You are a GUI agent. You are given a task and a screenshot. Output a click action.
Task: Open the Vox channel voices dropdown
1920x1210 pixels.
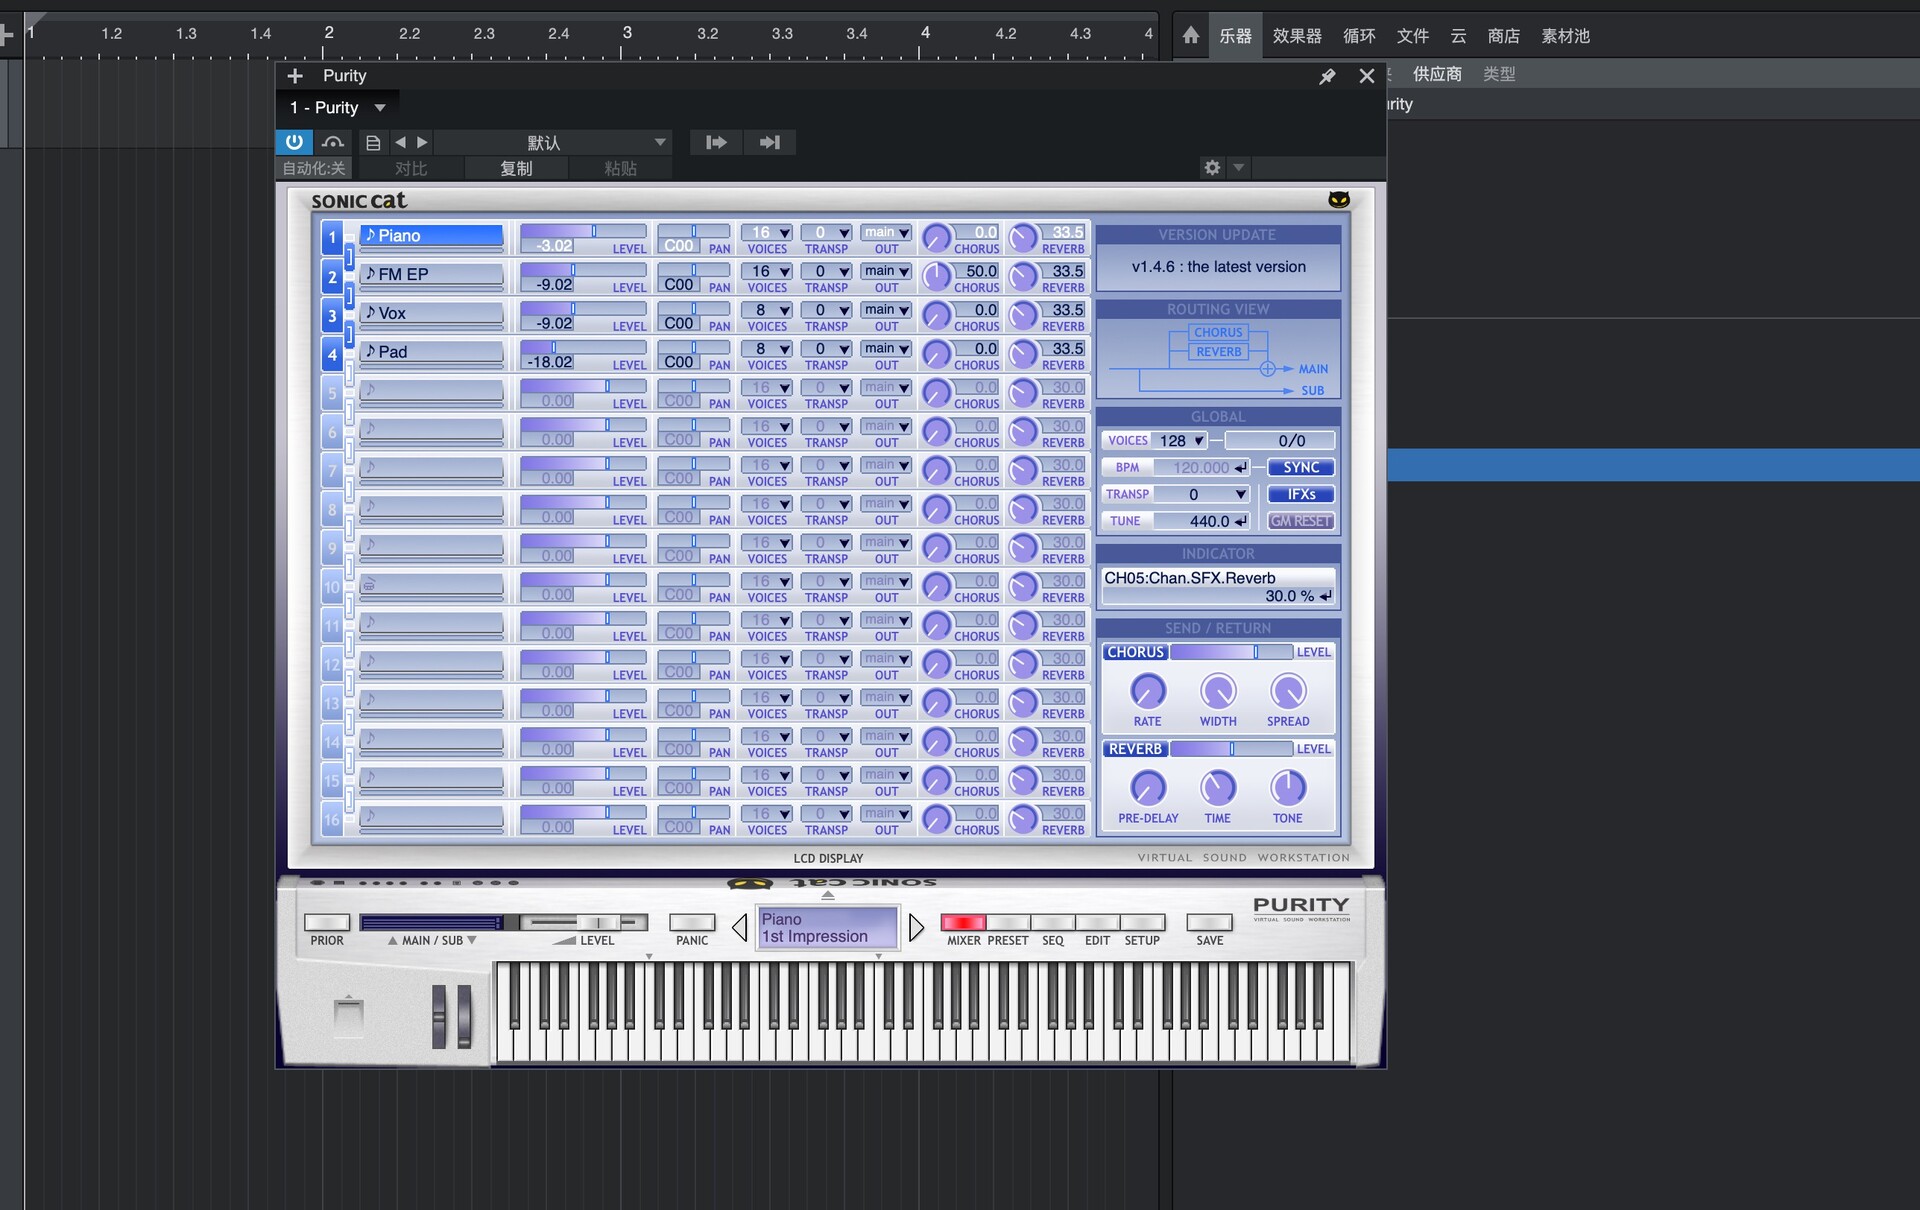(x=767, y=310)
